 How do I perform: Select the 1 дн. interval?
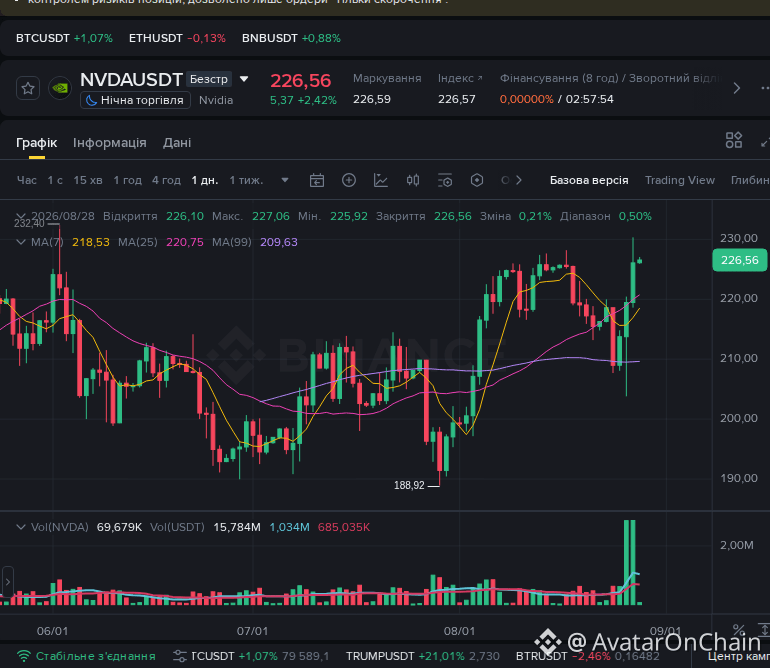click(205, 180)
